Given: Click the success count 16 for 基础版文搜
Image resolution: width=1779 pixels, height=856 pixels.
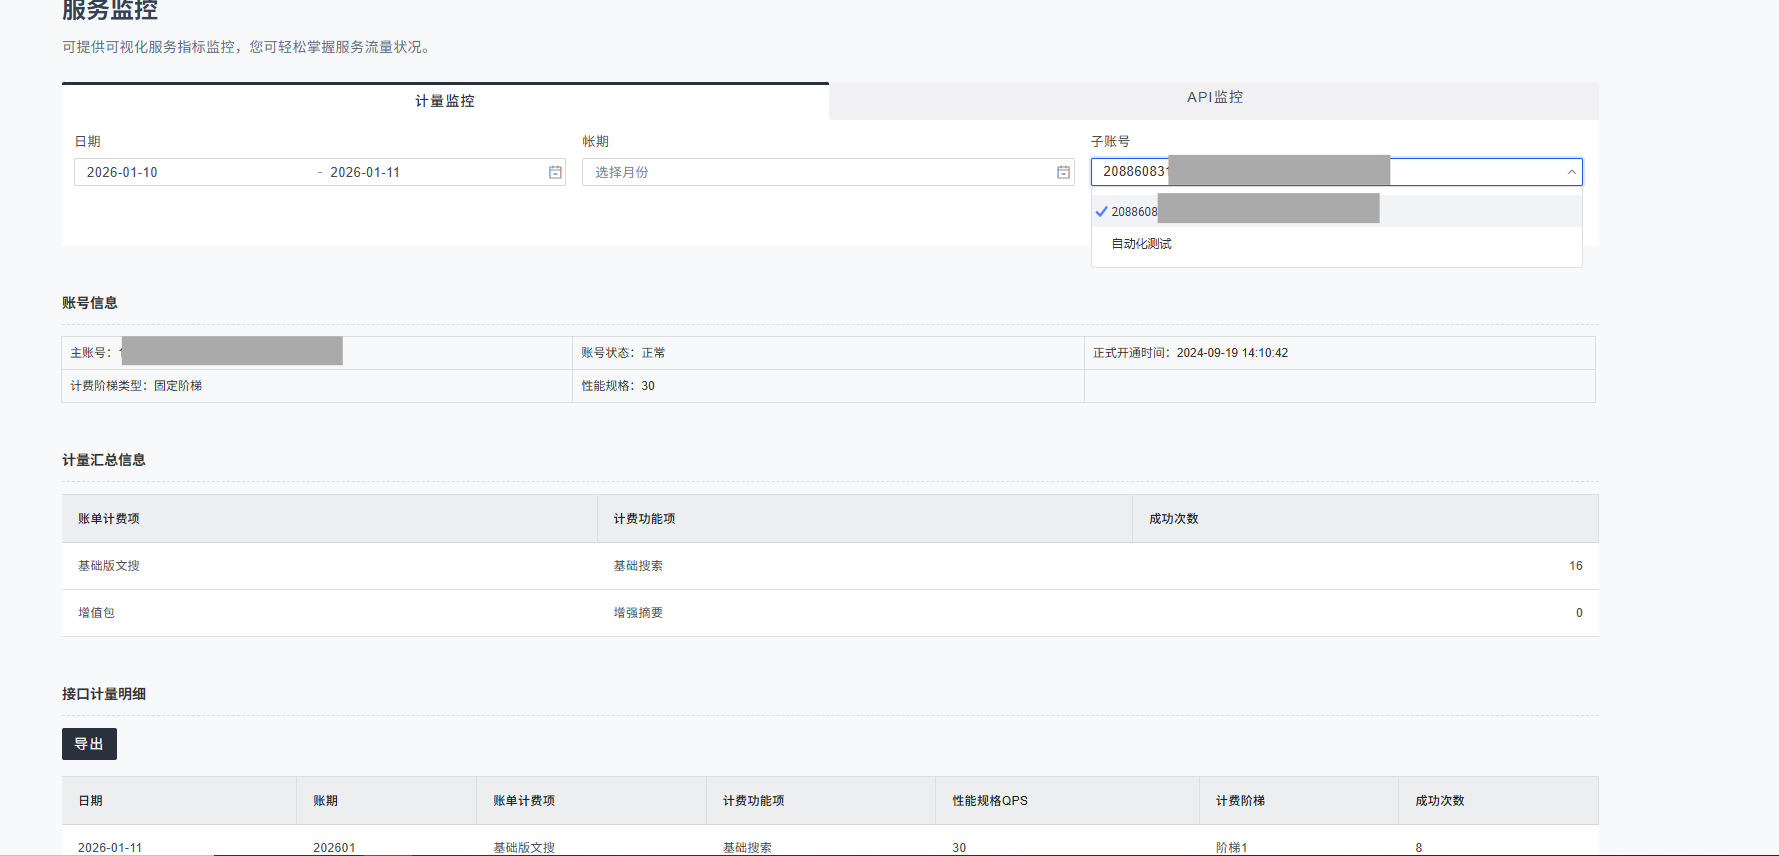Looking at the screenshot, I should click(1575, 566).
